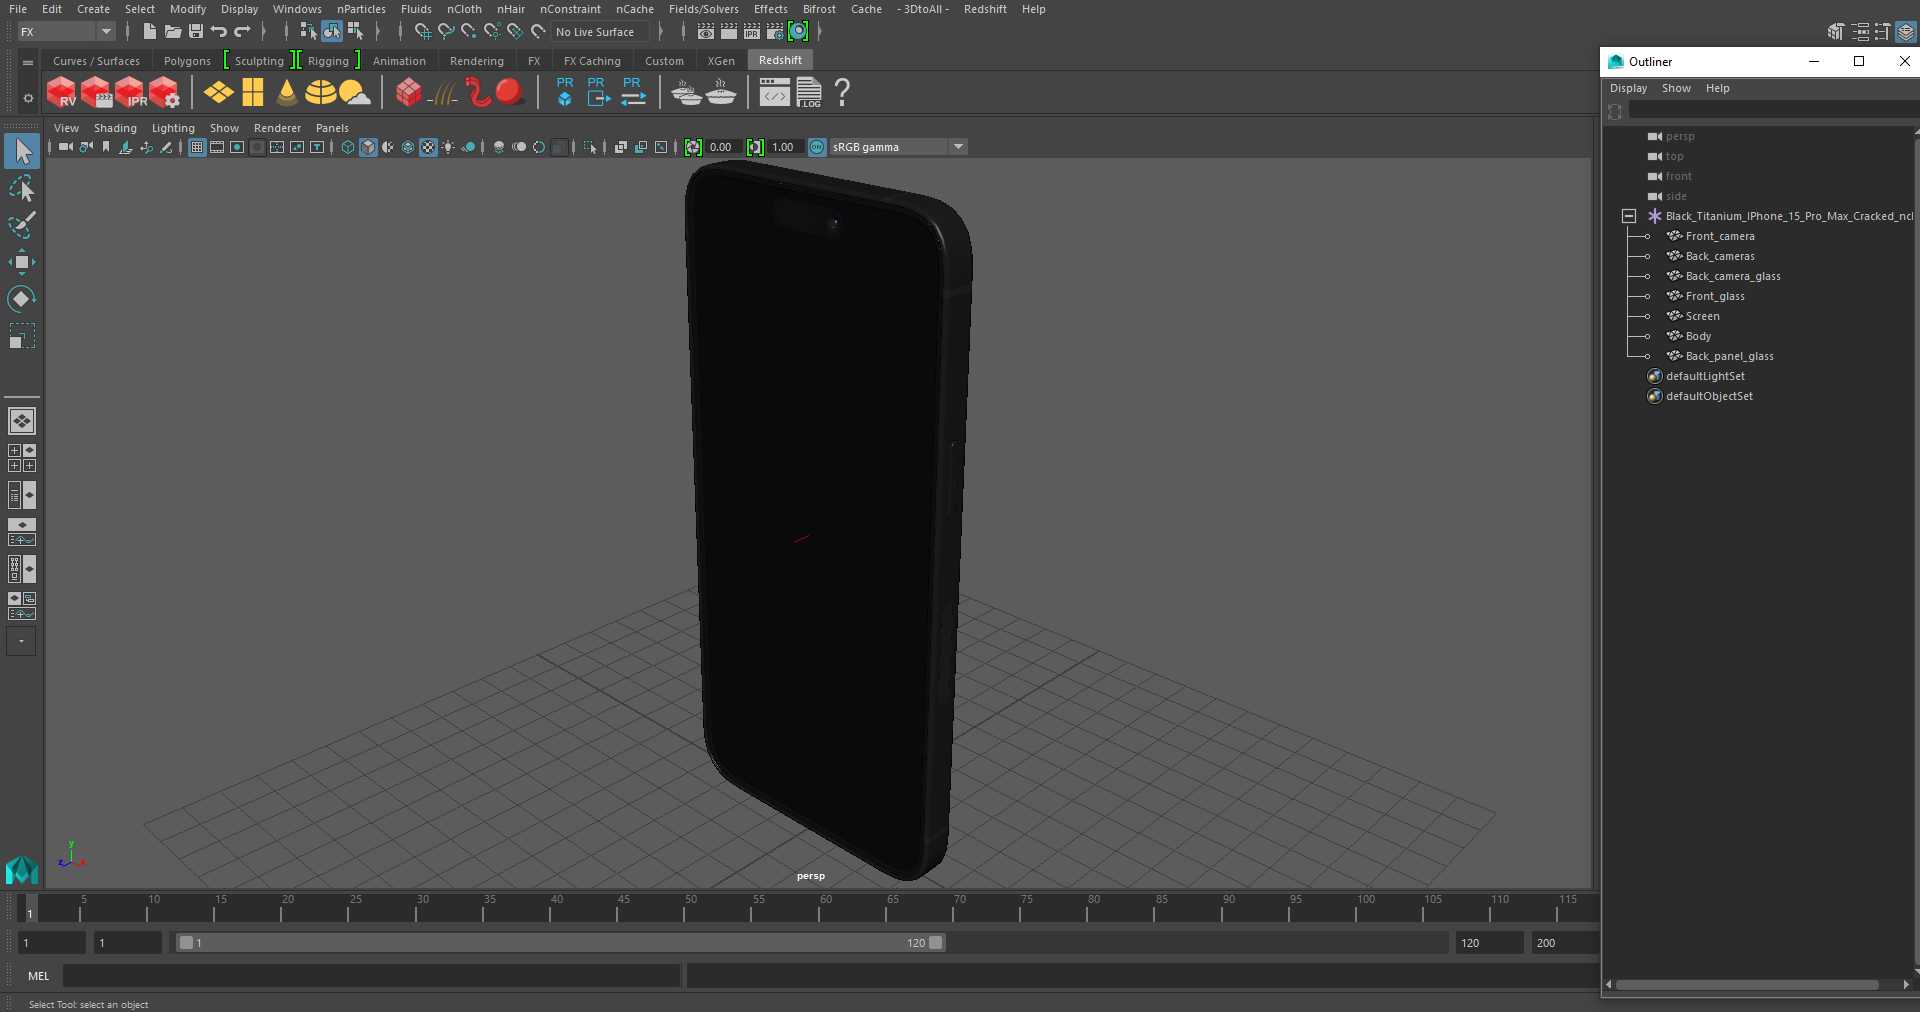Activate the Rotate tool

[22, 299]
